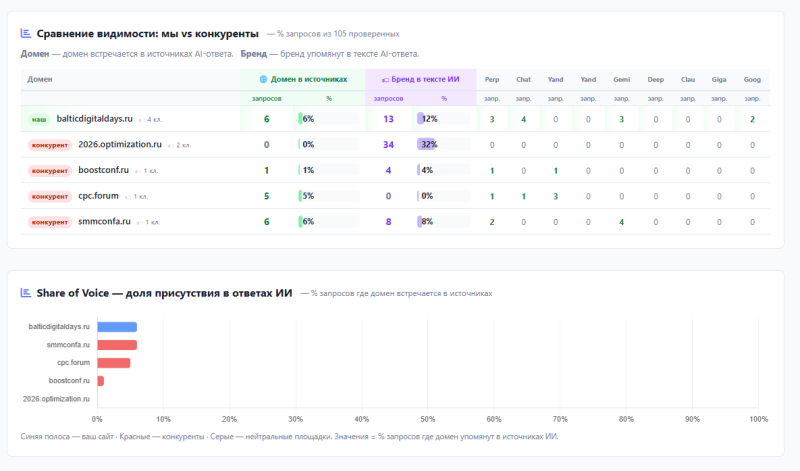800x471 pixels.
Task: Click the "конкурент" badge of 2026.optimization.ru
Action: coord(49,145)
